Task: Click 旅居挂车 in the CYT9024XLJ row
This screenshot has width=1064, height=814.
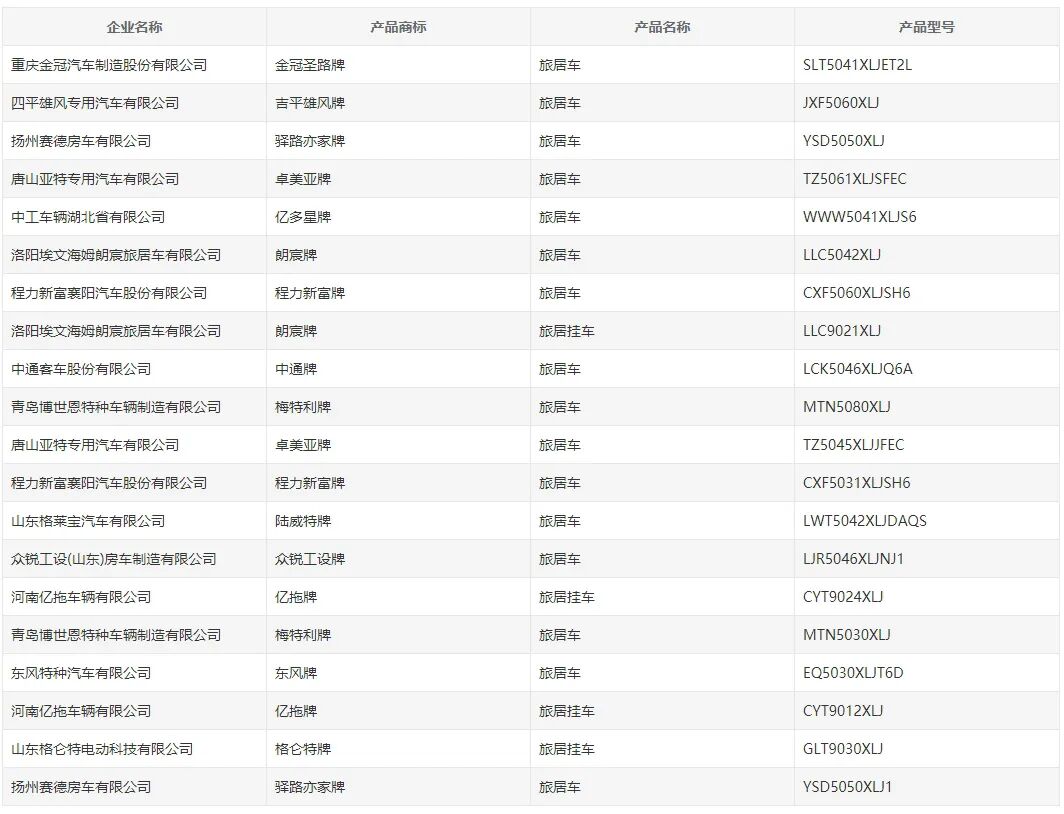Action: [567, 597]
